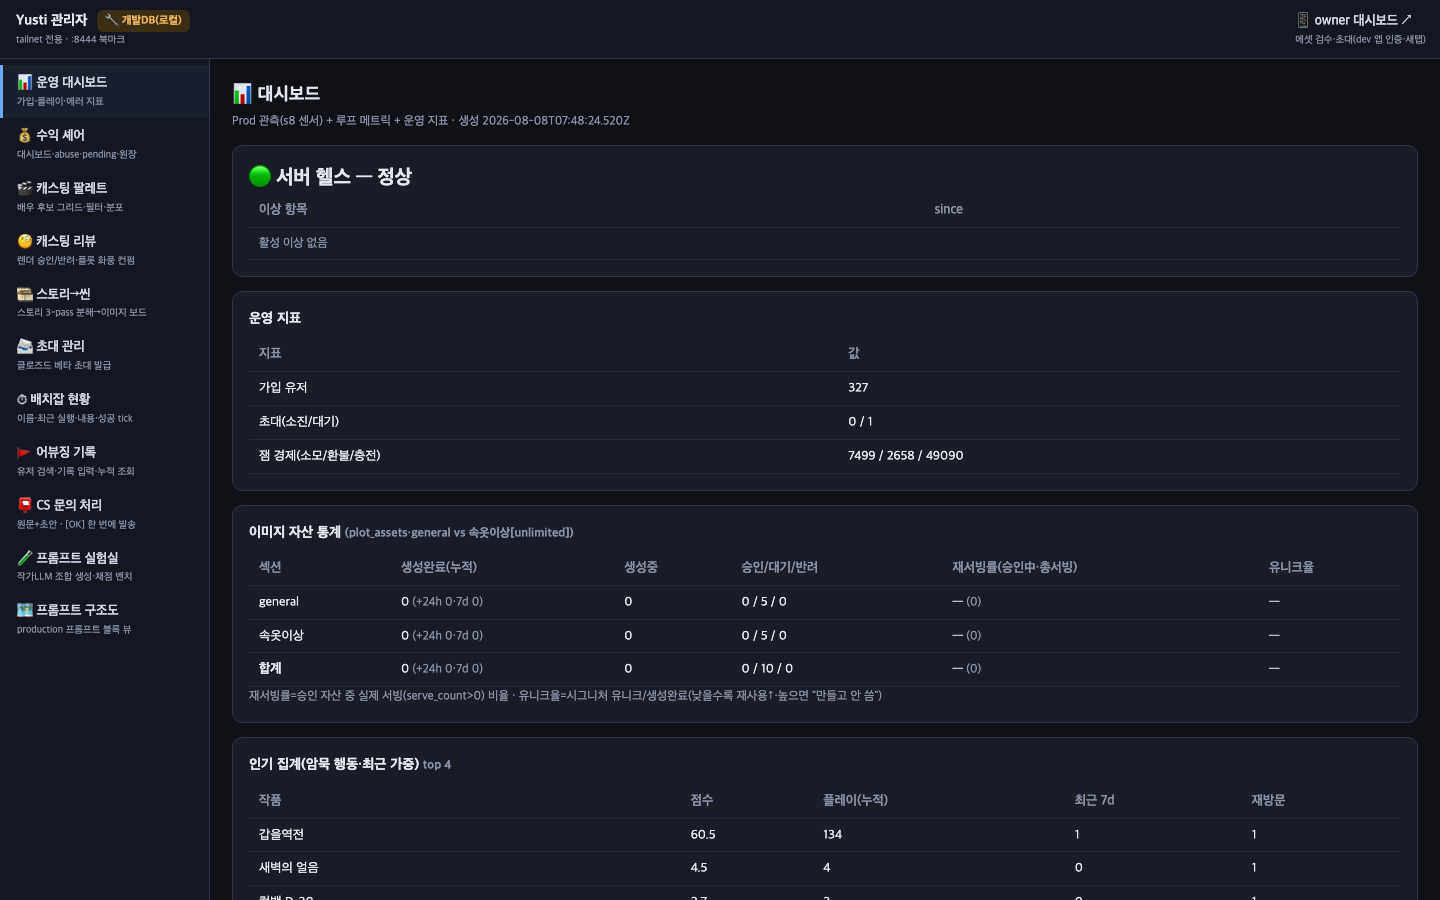Open the 캐스팅 팔레트 clapperboard icon
This screenshot has height=900, width=1440.
pyautogui.click(x=24, y=188)
